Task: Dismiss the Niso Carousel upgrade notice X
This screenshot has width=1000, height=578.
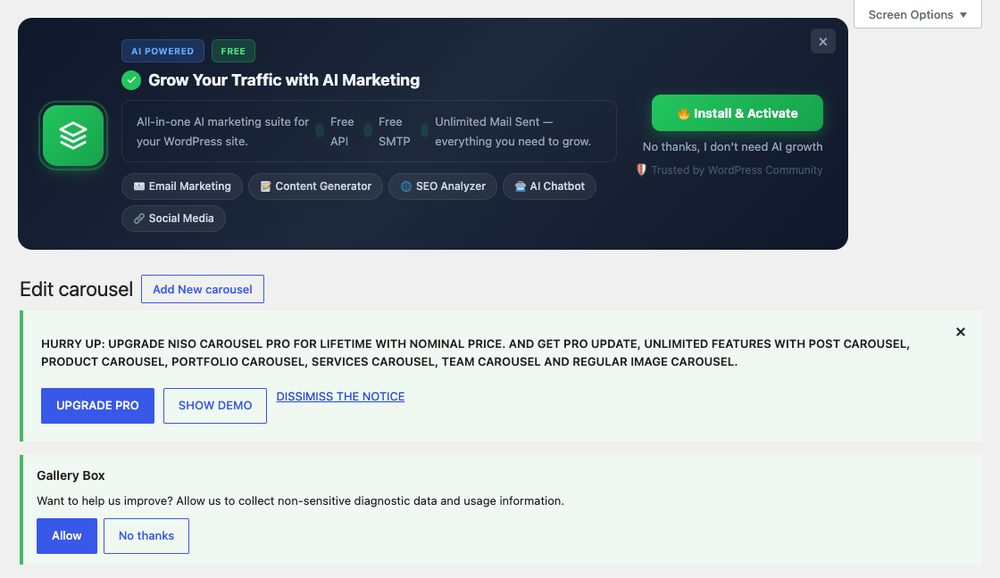Action: click(x=960, y=332)
